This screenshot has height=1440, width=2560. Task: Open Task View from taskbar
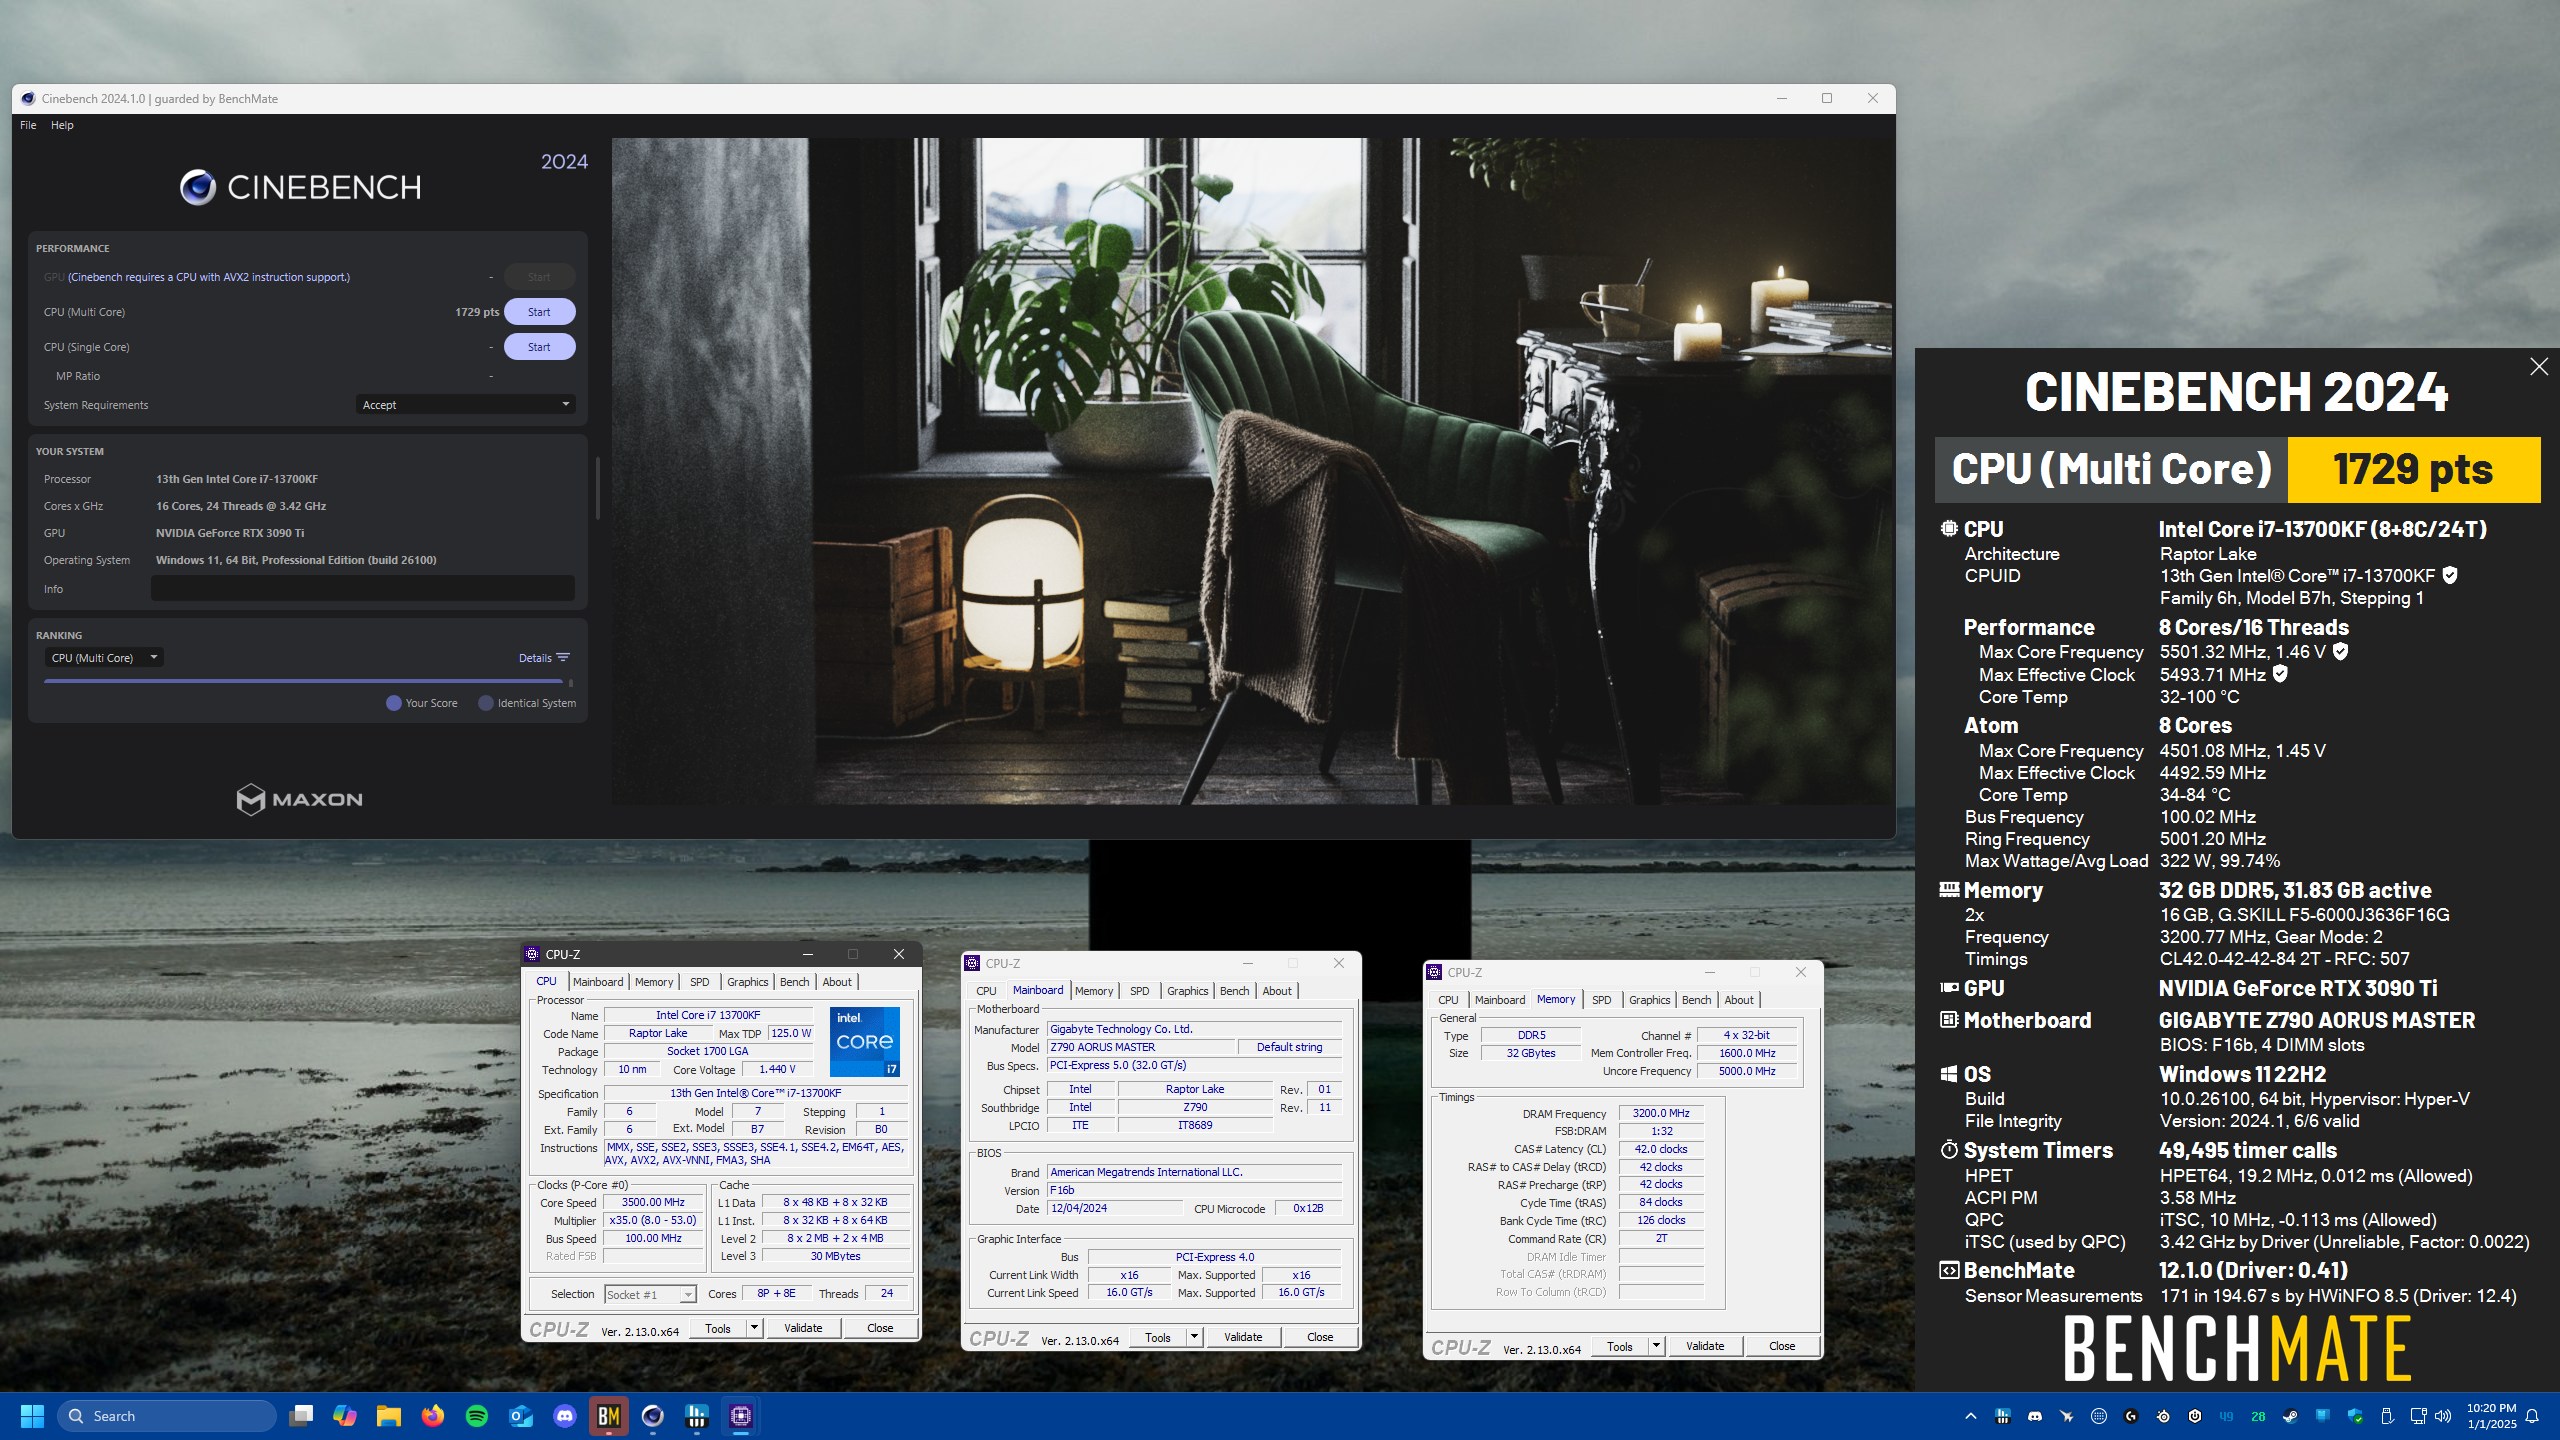click(301, 1416)
